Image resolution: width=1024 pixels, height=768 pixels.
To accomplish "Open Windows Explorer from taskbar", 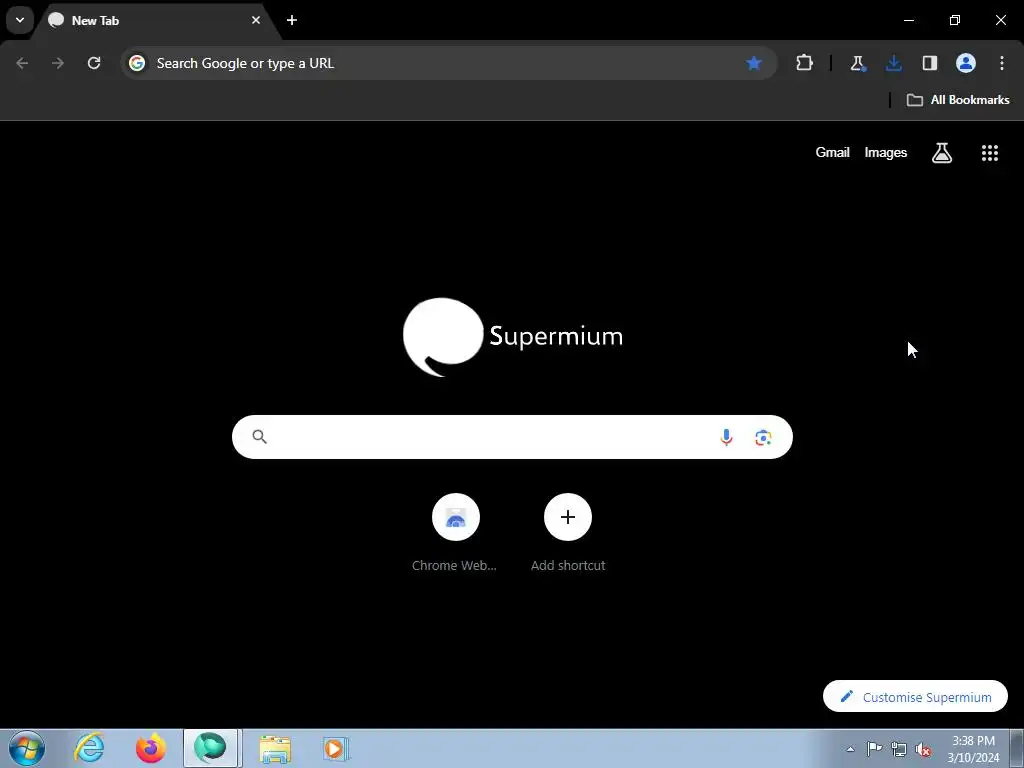I will coord(275,748).
